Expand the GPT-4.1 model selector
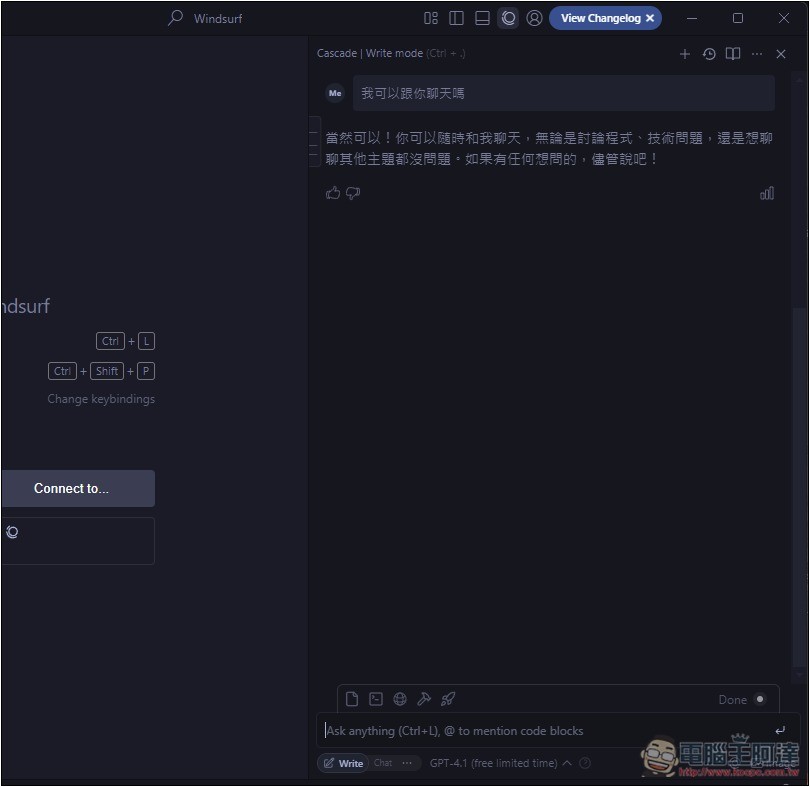This screenshot has height=787, width=810. [500, 763]
